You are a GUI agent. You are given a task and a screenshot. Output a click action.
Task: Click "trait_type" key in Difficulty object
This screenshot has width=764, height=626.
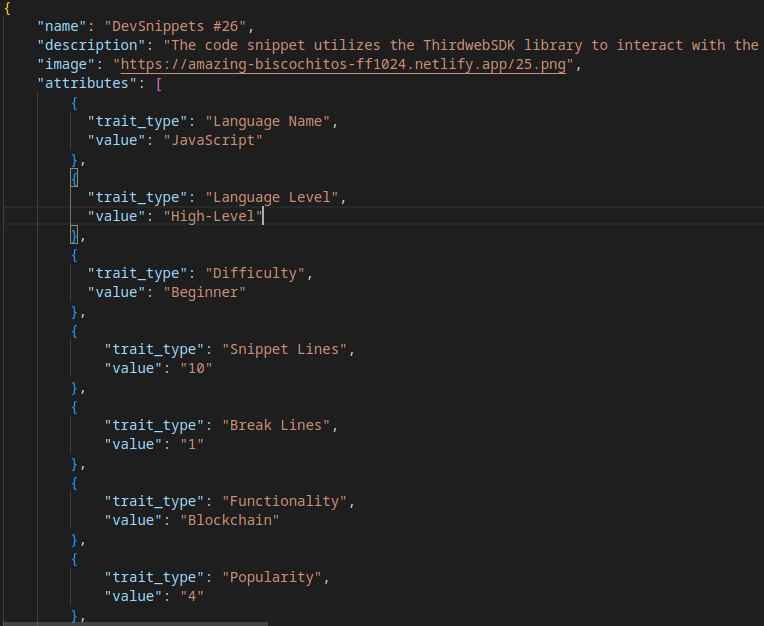tap(137, 273)
